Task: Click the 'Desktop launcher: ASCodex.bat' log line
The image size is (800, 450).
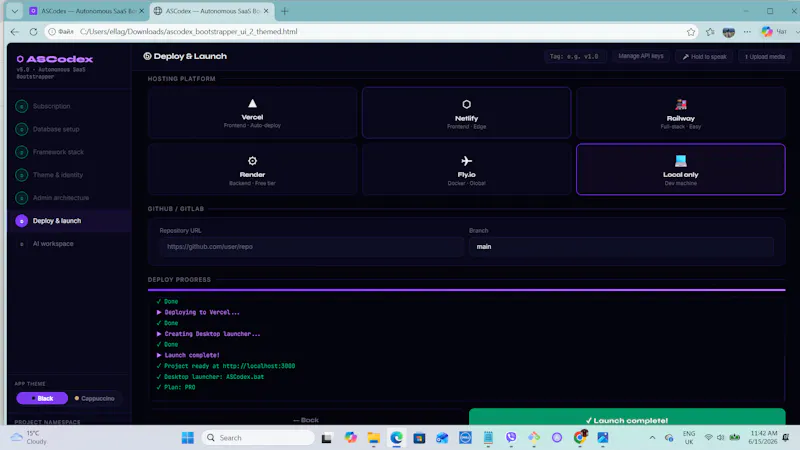Action: tap(210, 377)
